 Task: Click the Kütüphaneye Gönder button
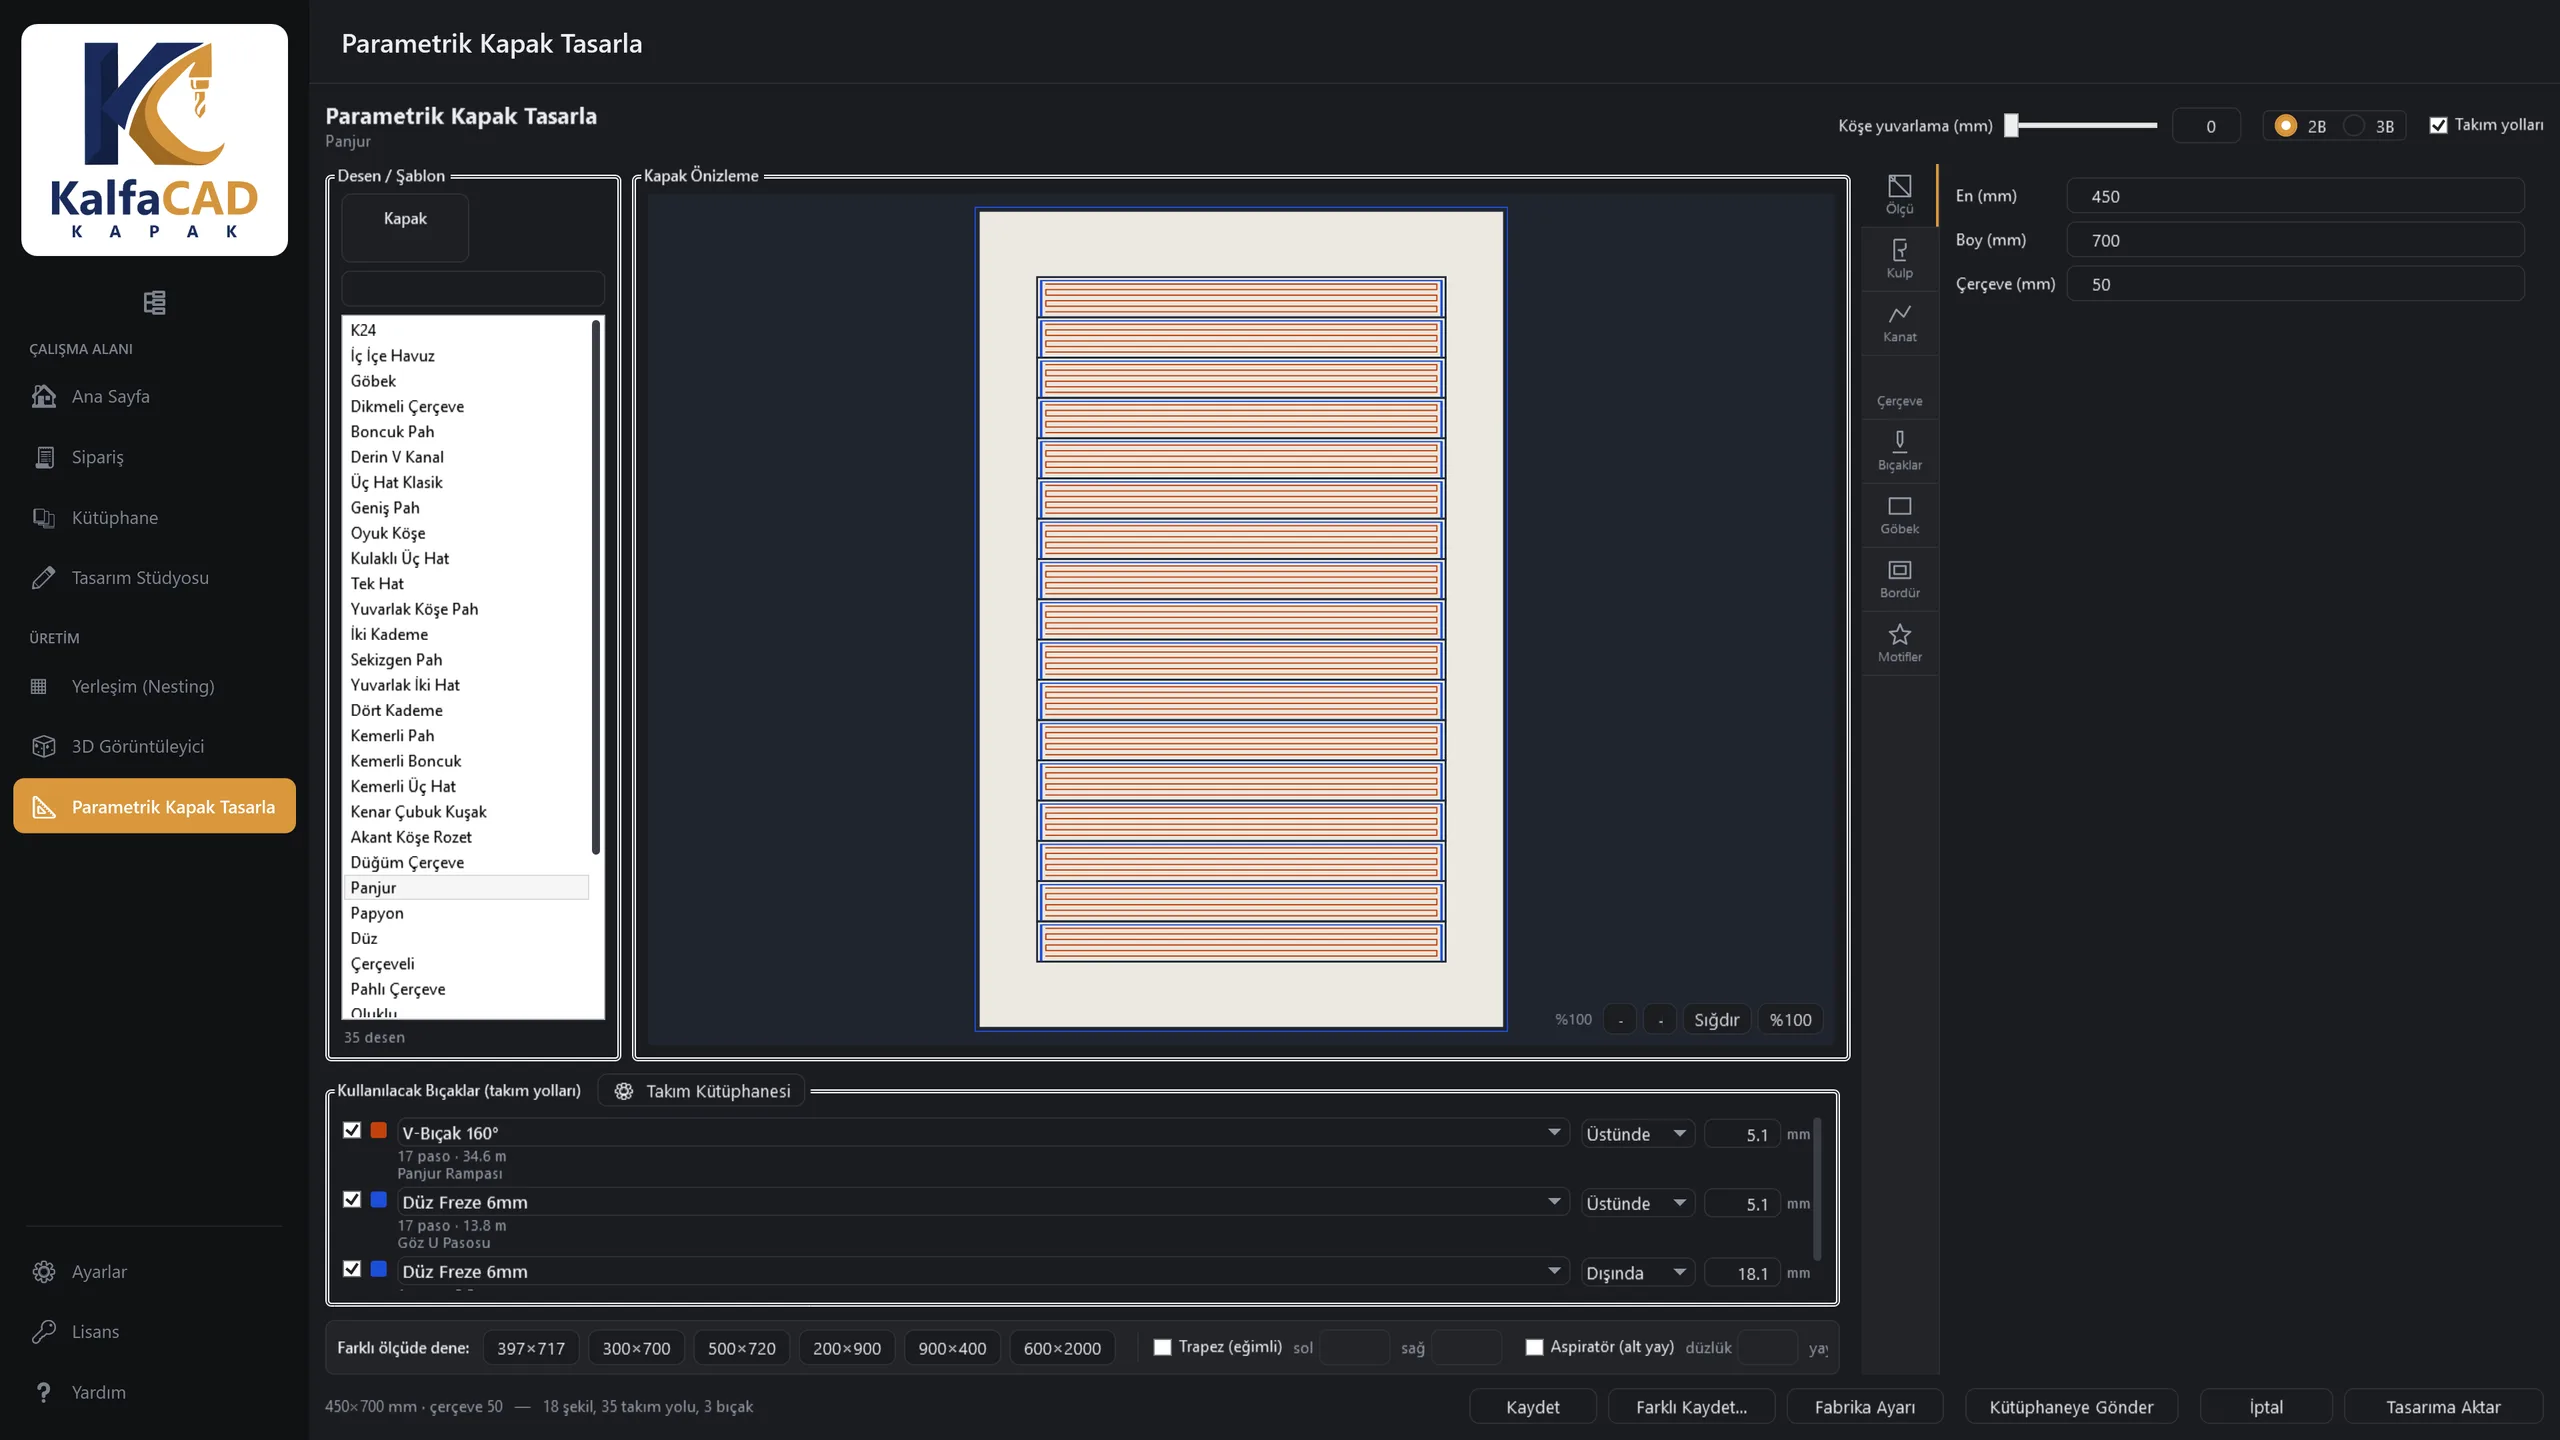pos(2071,1406)
